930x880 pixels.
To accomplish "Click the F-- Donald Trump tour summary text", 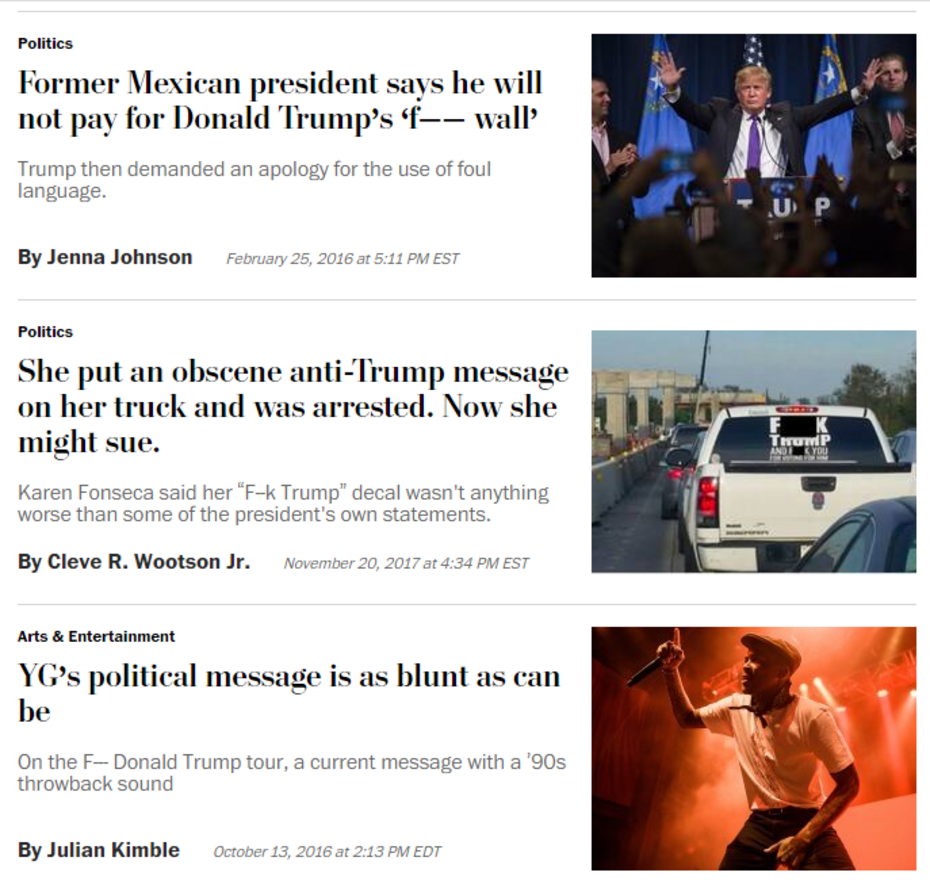I will (x=292, y=773).
